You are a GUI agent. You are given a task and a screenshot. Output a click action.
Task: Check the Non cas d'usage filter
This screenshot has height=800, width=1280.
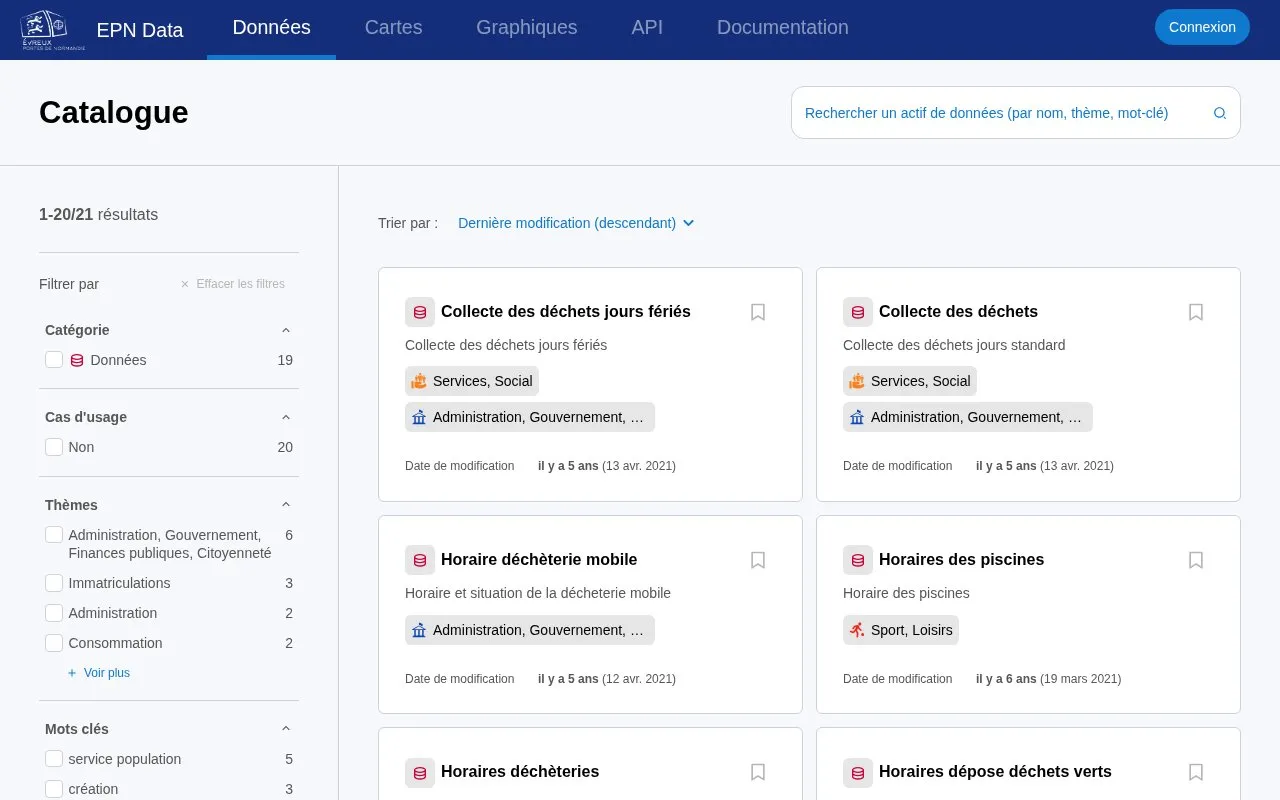[x=54, y=447]
